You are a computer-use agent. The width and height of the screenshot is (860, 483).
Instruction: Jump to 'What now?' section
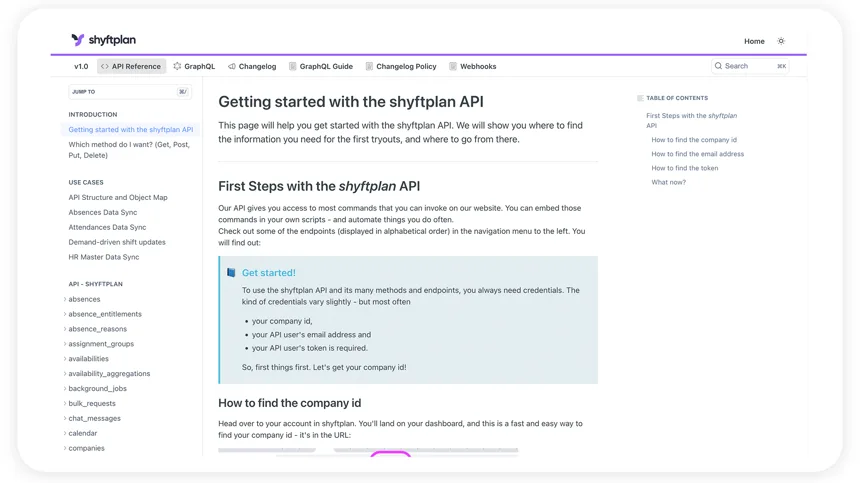(x=669, y=183)
